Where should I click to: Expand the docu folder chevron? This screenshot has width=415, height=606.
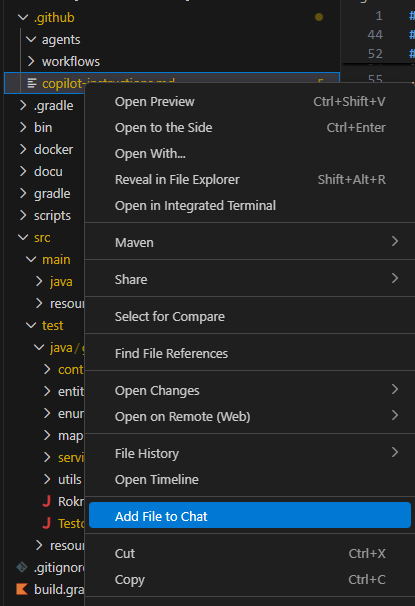[x=23, y=172]
